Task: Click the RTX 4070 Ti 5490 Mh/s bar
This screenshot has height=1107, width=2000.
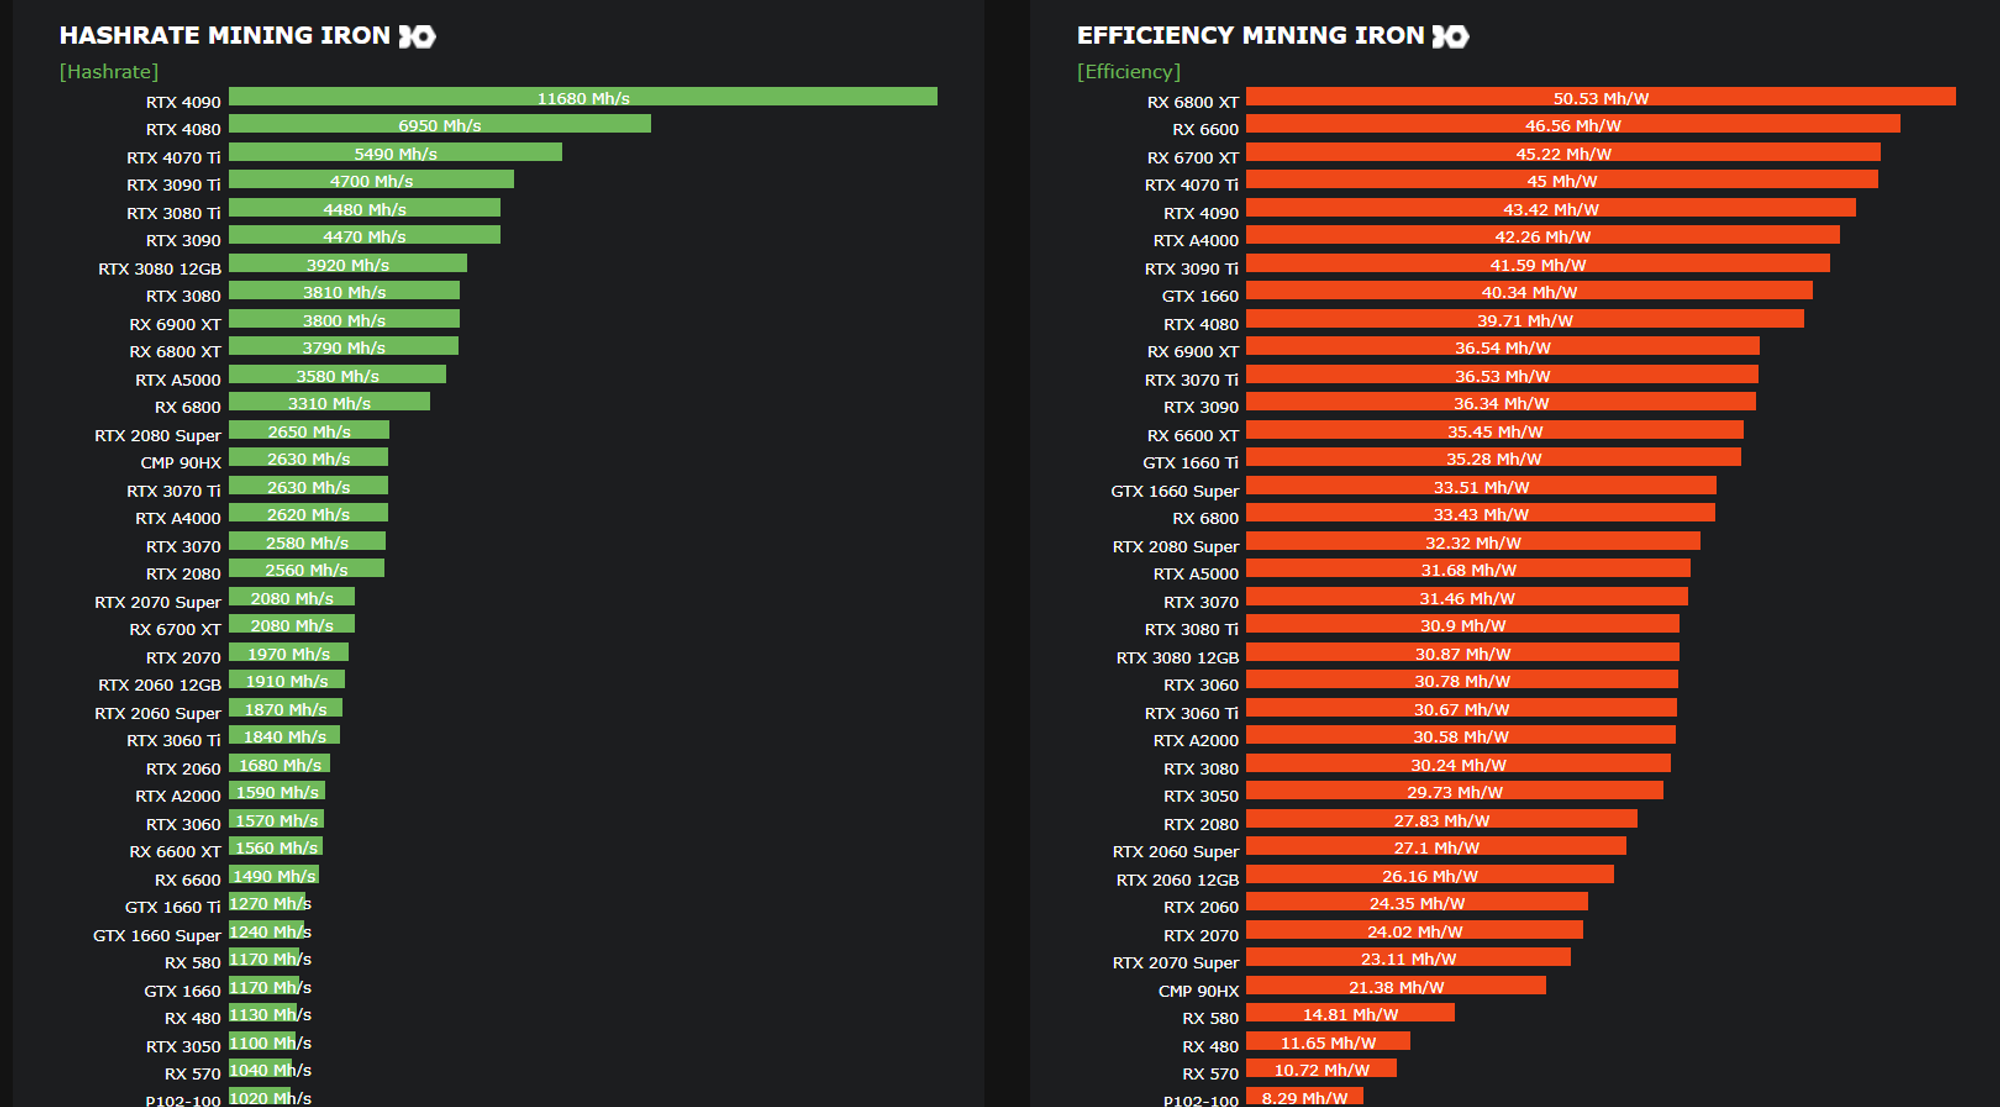Action: (x=395, y=152)
